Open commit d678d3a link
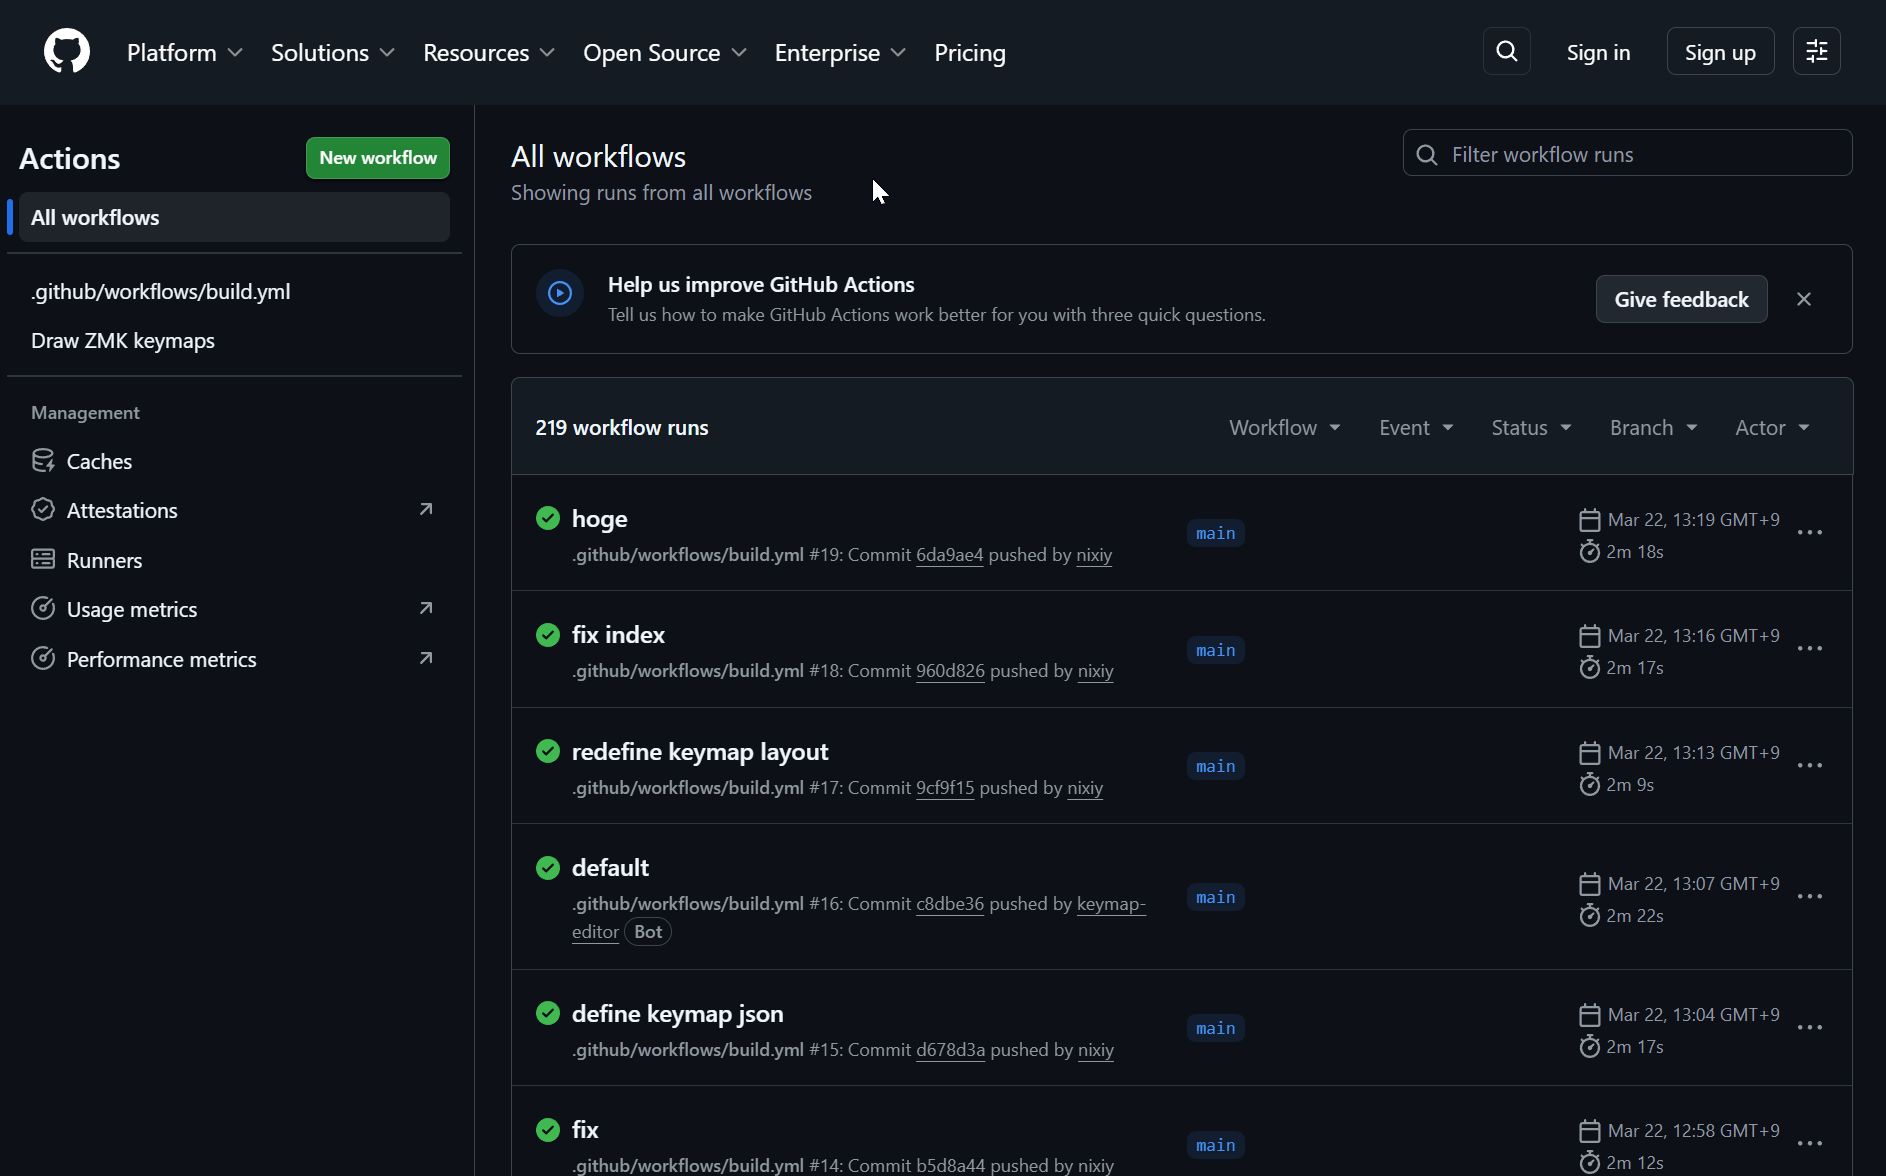This screenshot has height=1176, width=1886. pyautogui.click(x=950, y=1049)
